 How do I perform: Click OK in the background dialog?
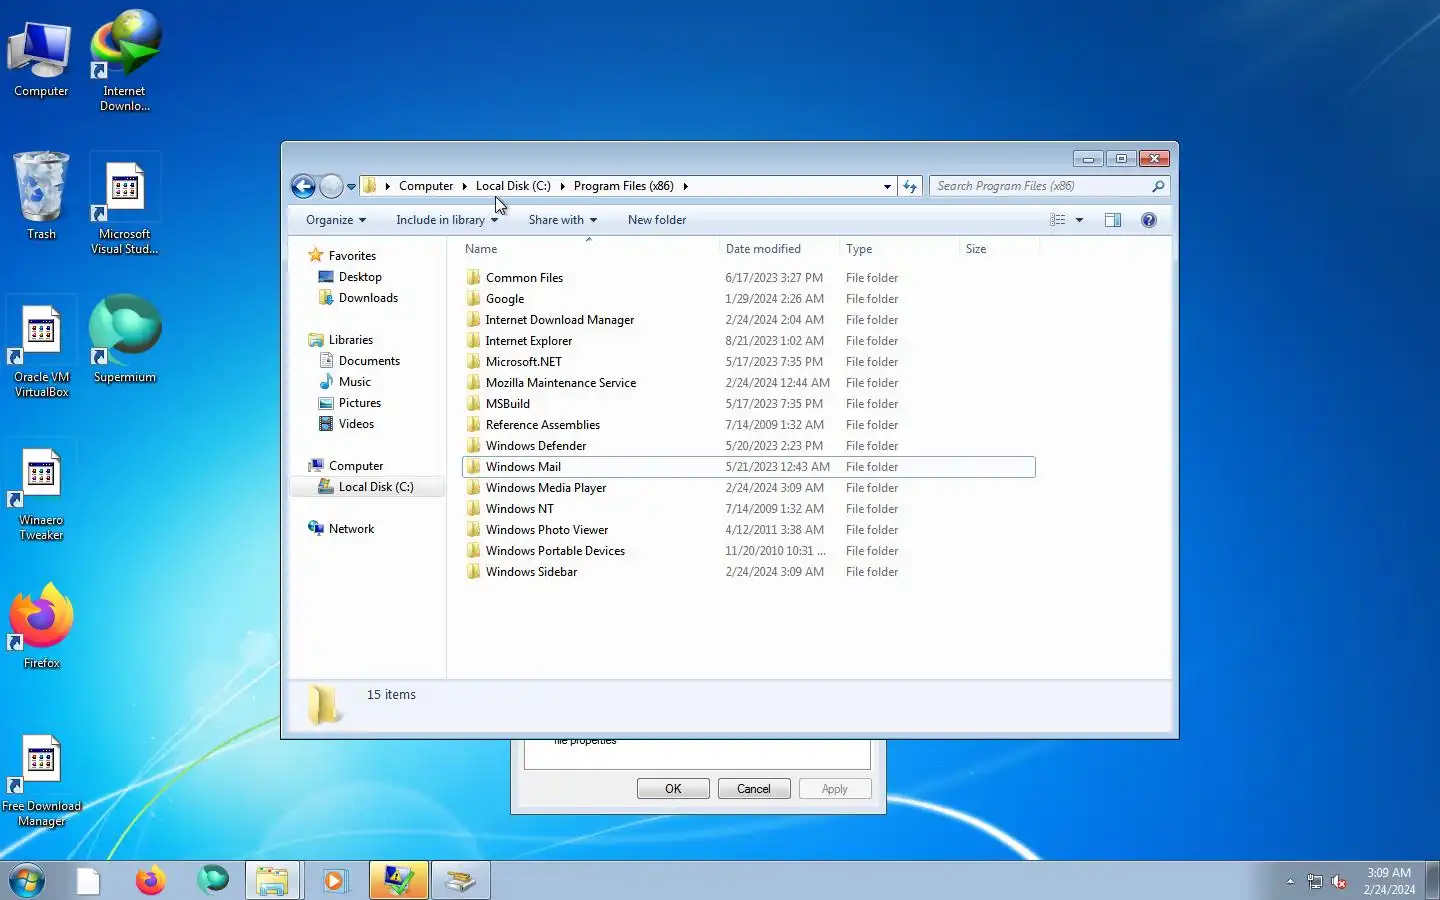pyautogui.click(x=673, y=789)
